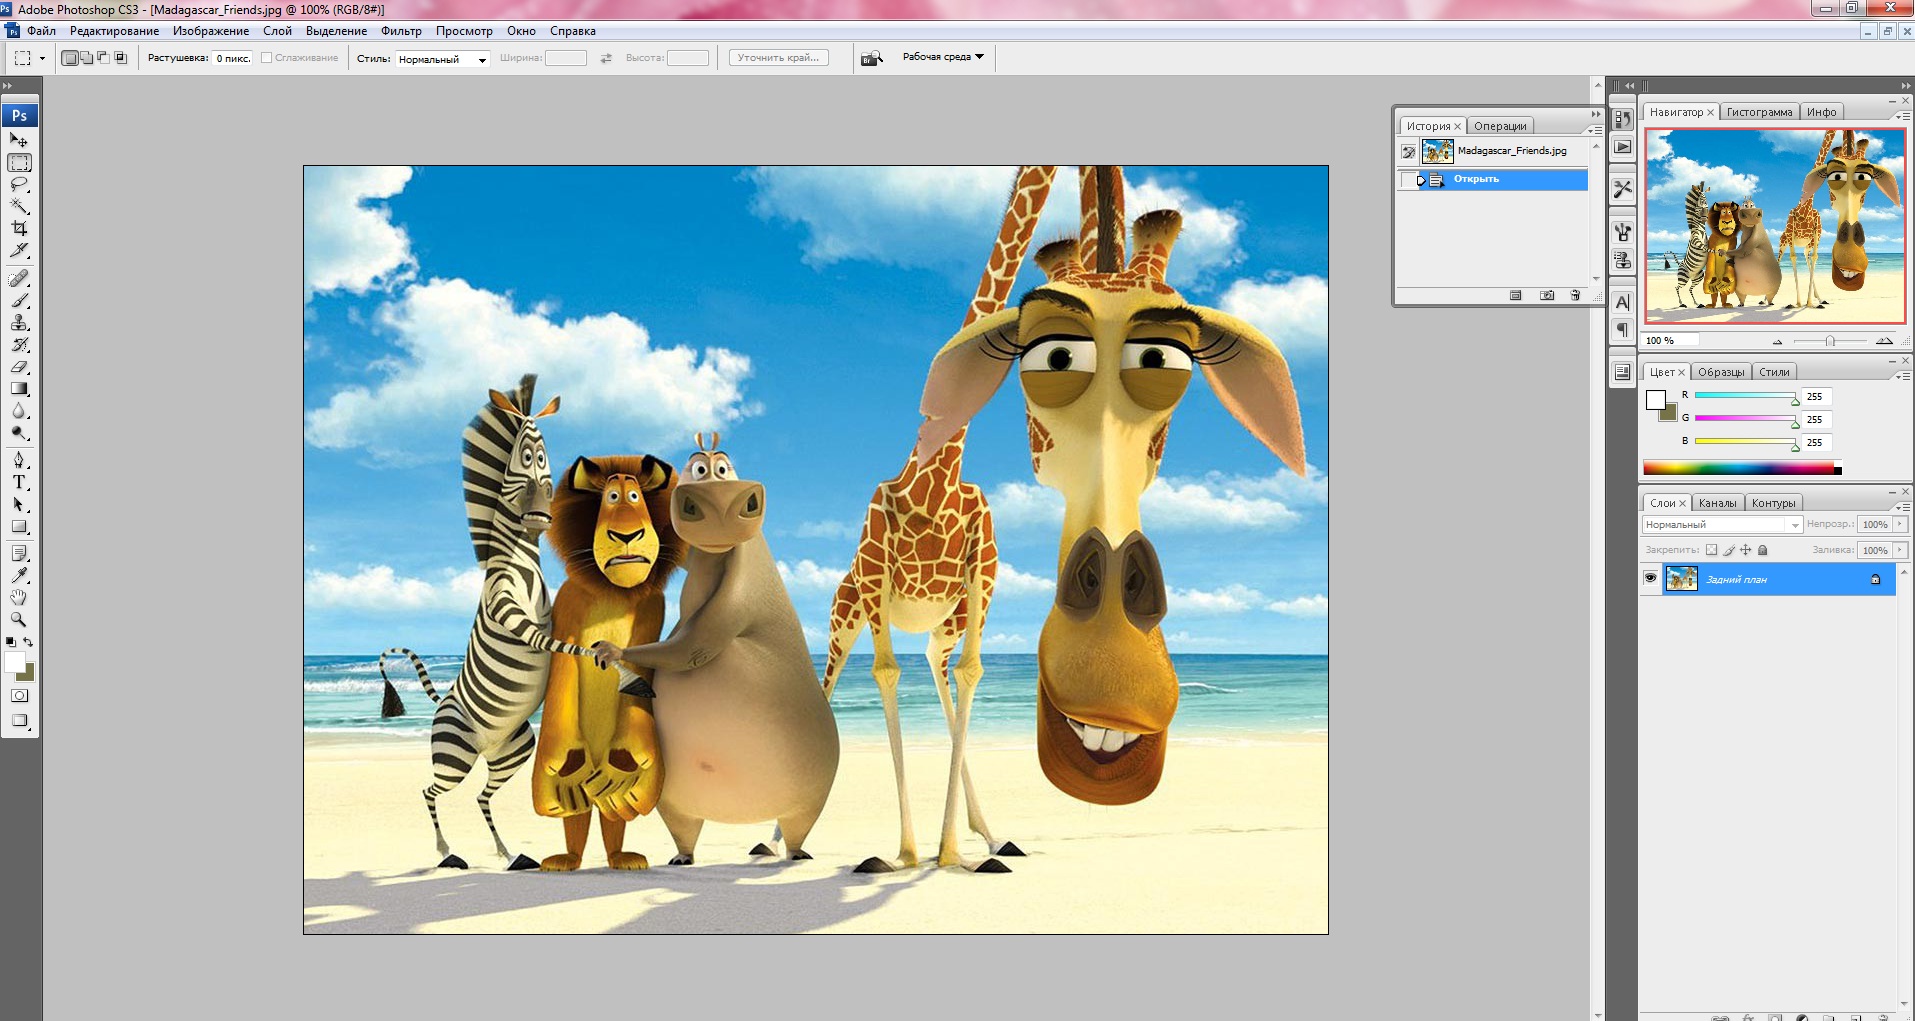Select the Hand tool
The width and height of the screenshot is (1915, 1021).
19,597
